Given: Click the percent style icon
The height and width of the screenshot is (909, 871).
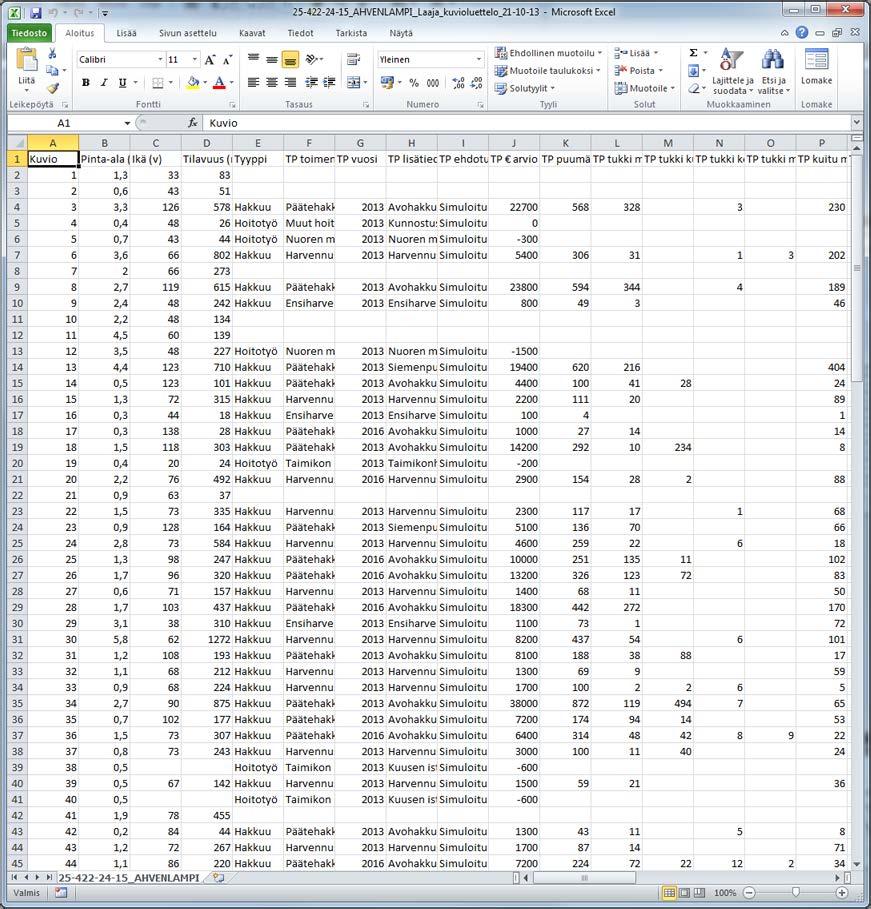Looking at the screenshot, I should (413, 83).
